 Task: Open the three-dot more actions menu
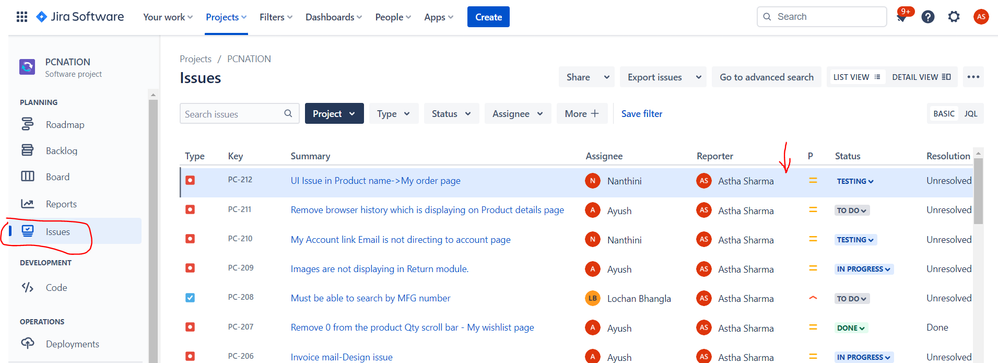[973, 77]
